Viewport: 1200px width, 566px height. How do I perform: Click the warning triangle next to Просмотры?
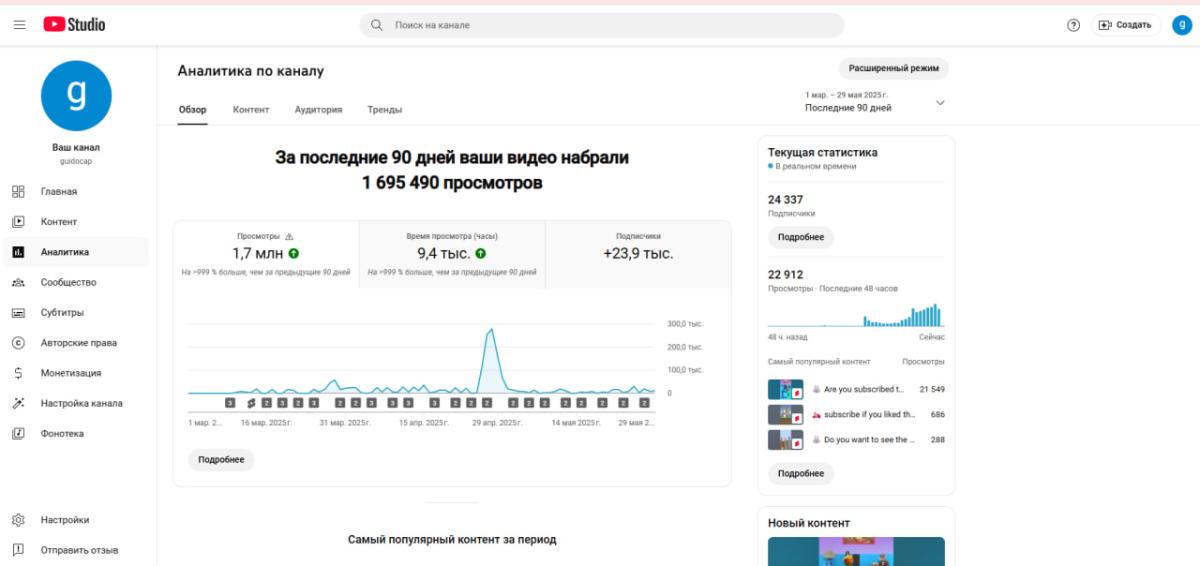pyautogui.click(x=289, y=237)
